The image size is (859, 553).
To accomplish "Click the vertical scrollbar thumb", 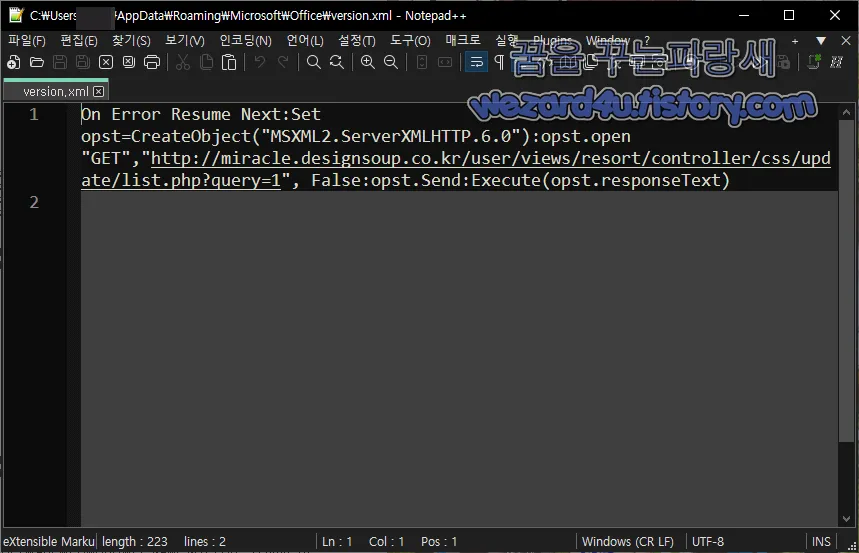I will 846,281.
